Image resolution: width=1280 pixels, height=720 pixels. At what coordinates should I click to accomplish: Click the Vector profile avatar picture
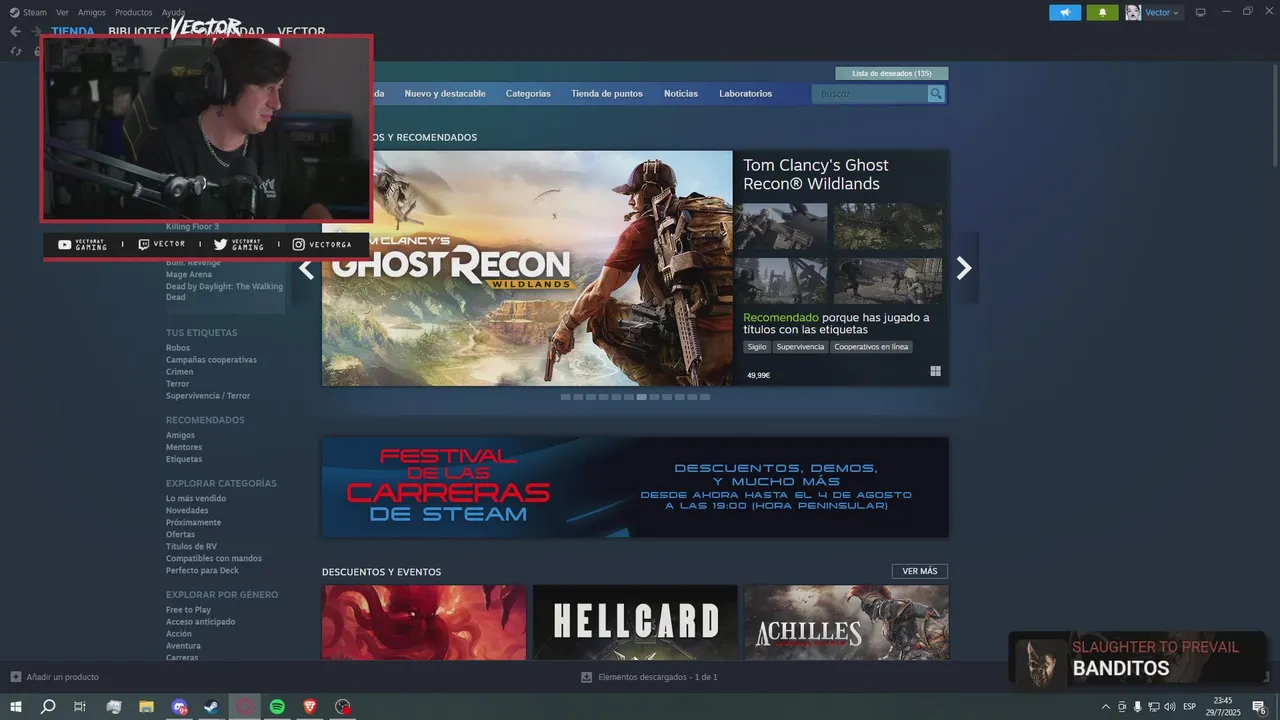[x=1133, y=12]
